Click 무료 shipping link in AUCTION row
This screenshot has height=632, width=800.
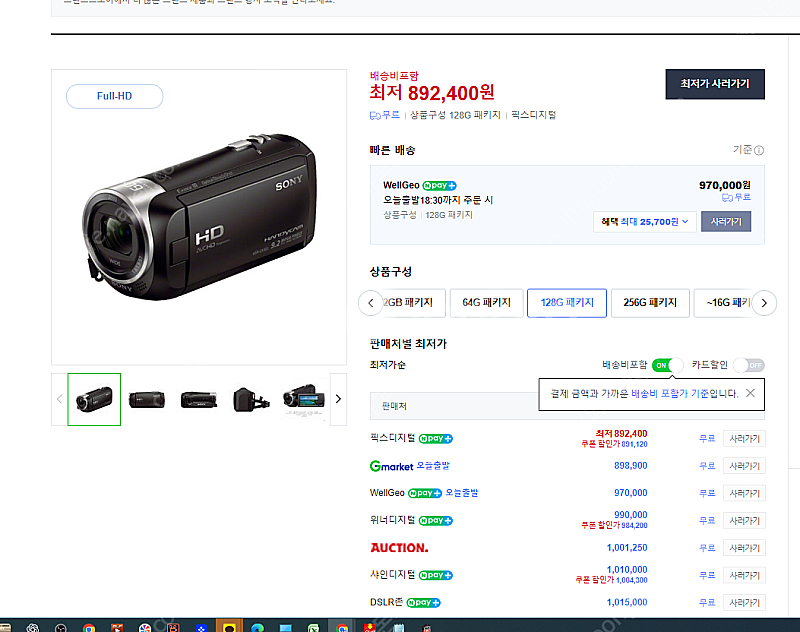pos(707,548)
